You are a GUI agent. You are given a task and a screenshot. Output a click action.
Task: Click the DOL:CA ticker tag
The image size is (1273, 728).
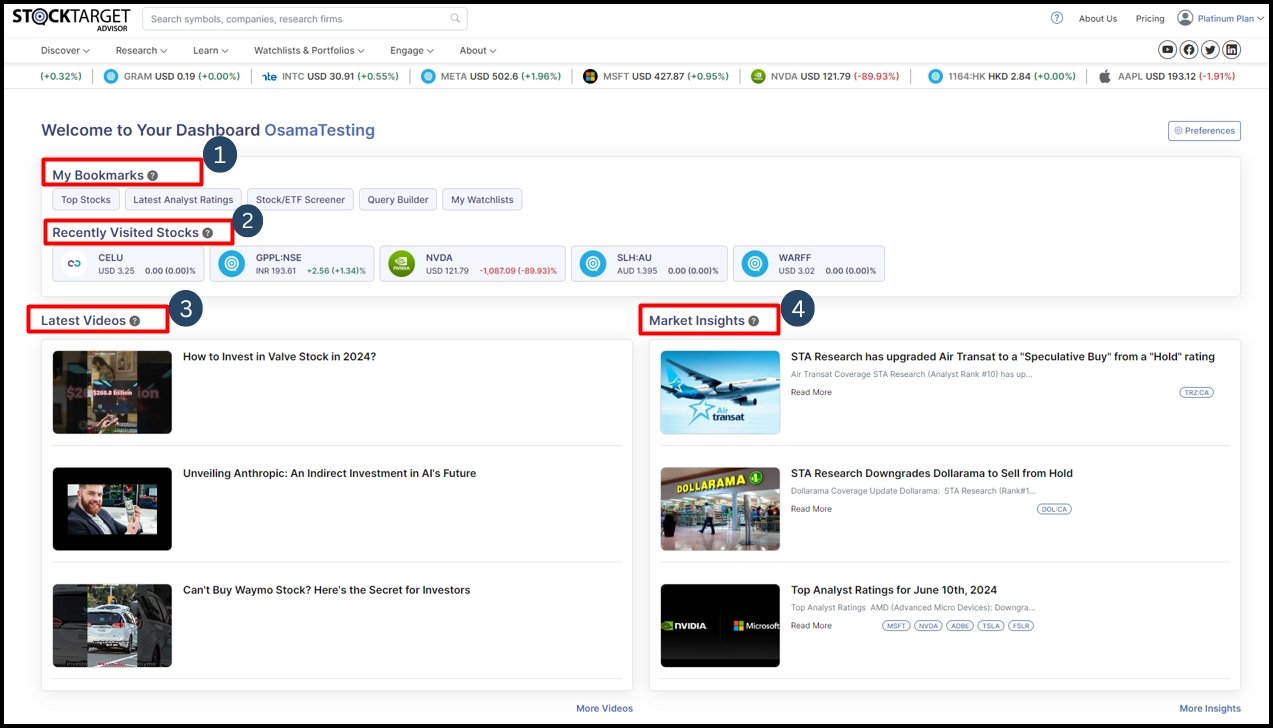coord(1053,508)
